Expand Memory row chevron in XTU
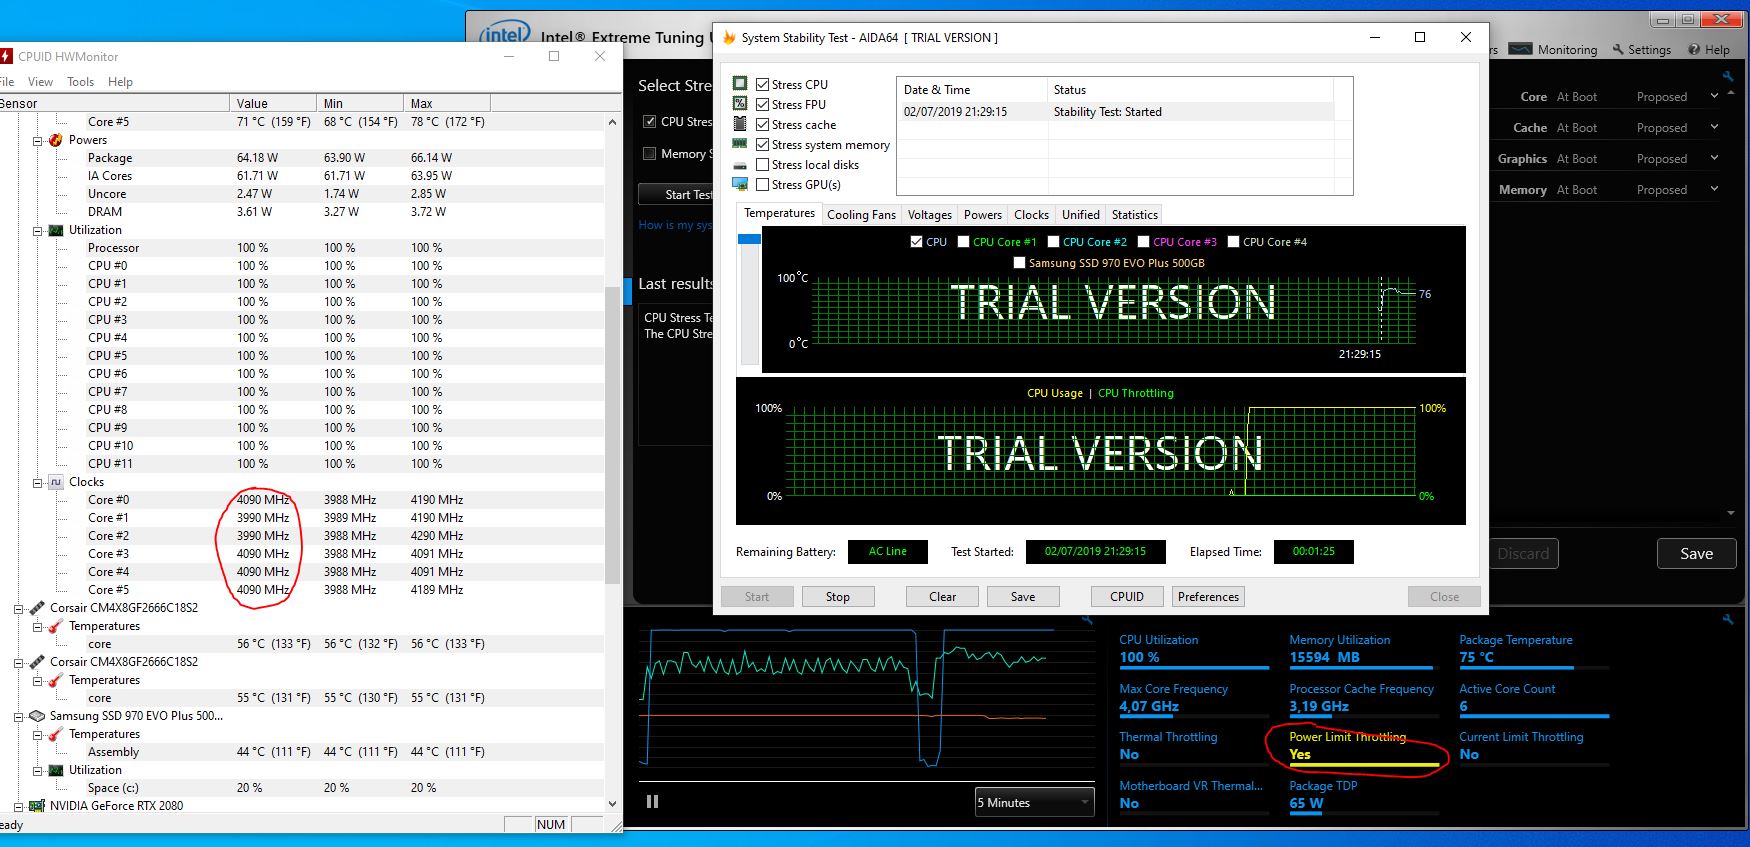 1714,189
